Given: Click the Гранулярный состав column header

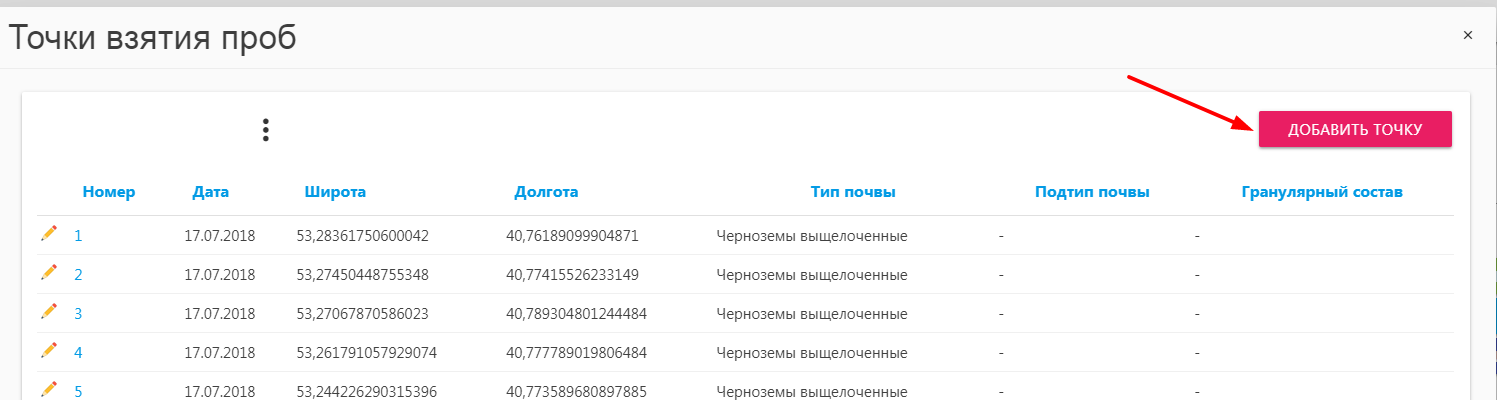Looking at the screenshot, I should pos(1321,192).
